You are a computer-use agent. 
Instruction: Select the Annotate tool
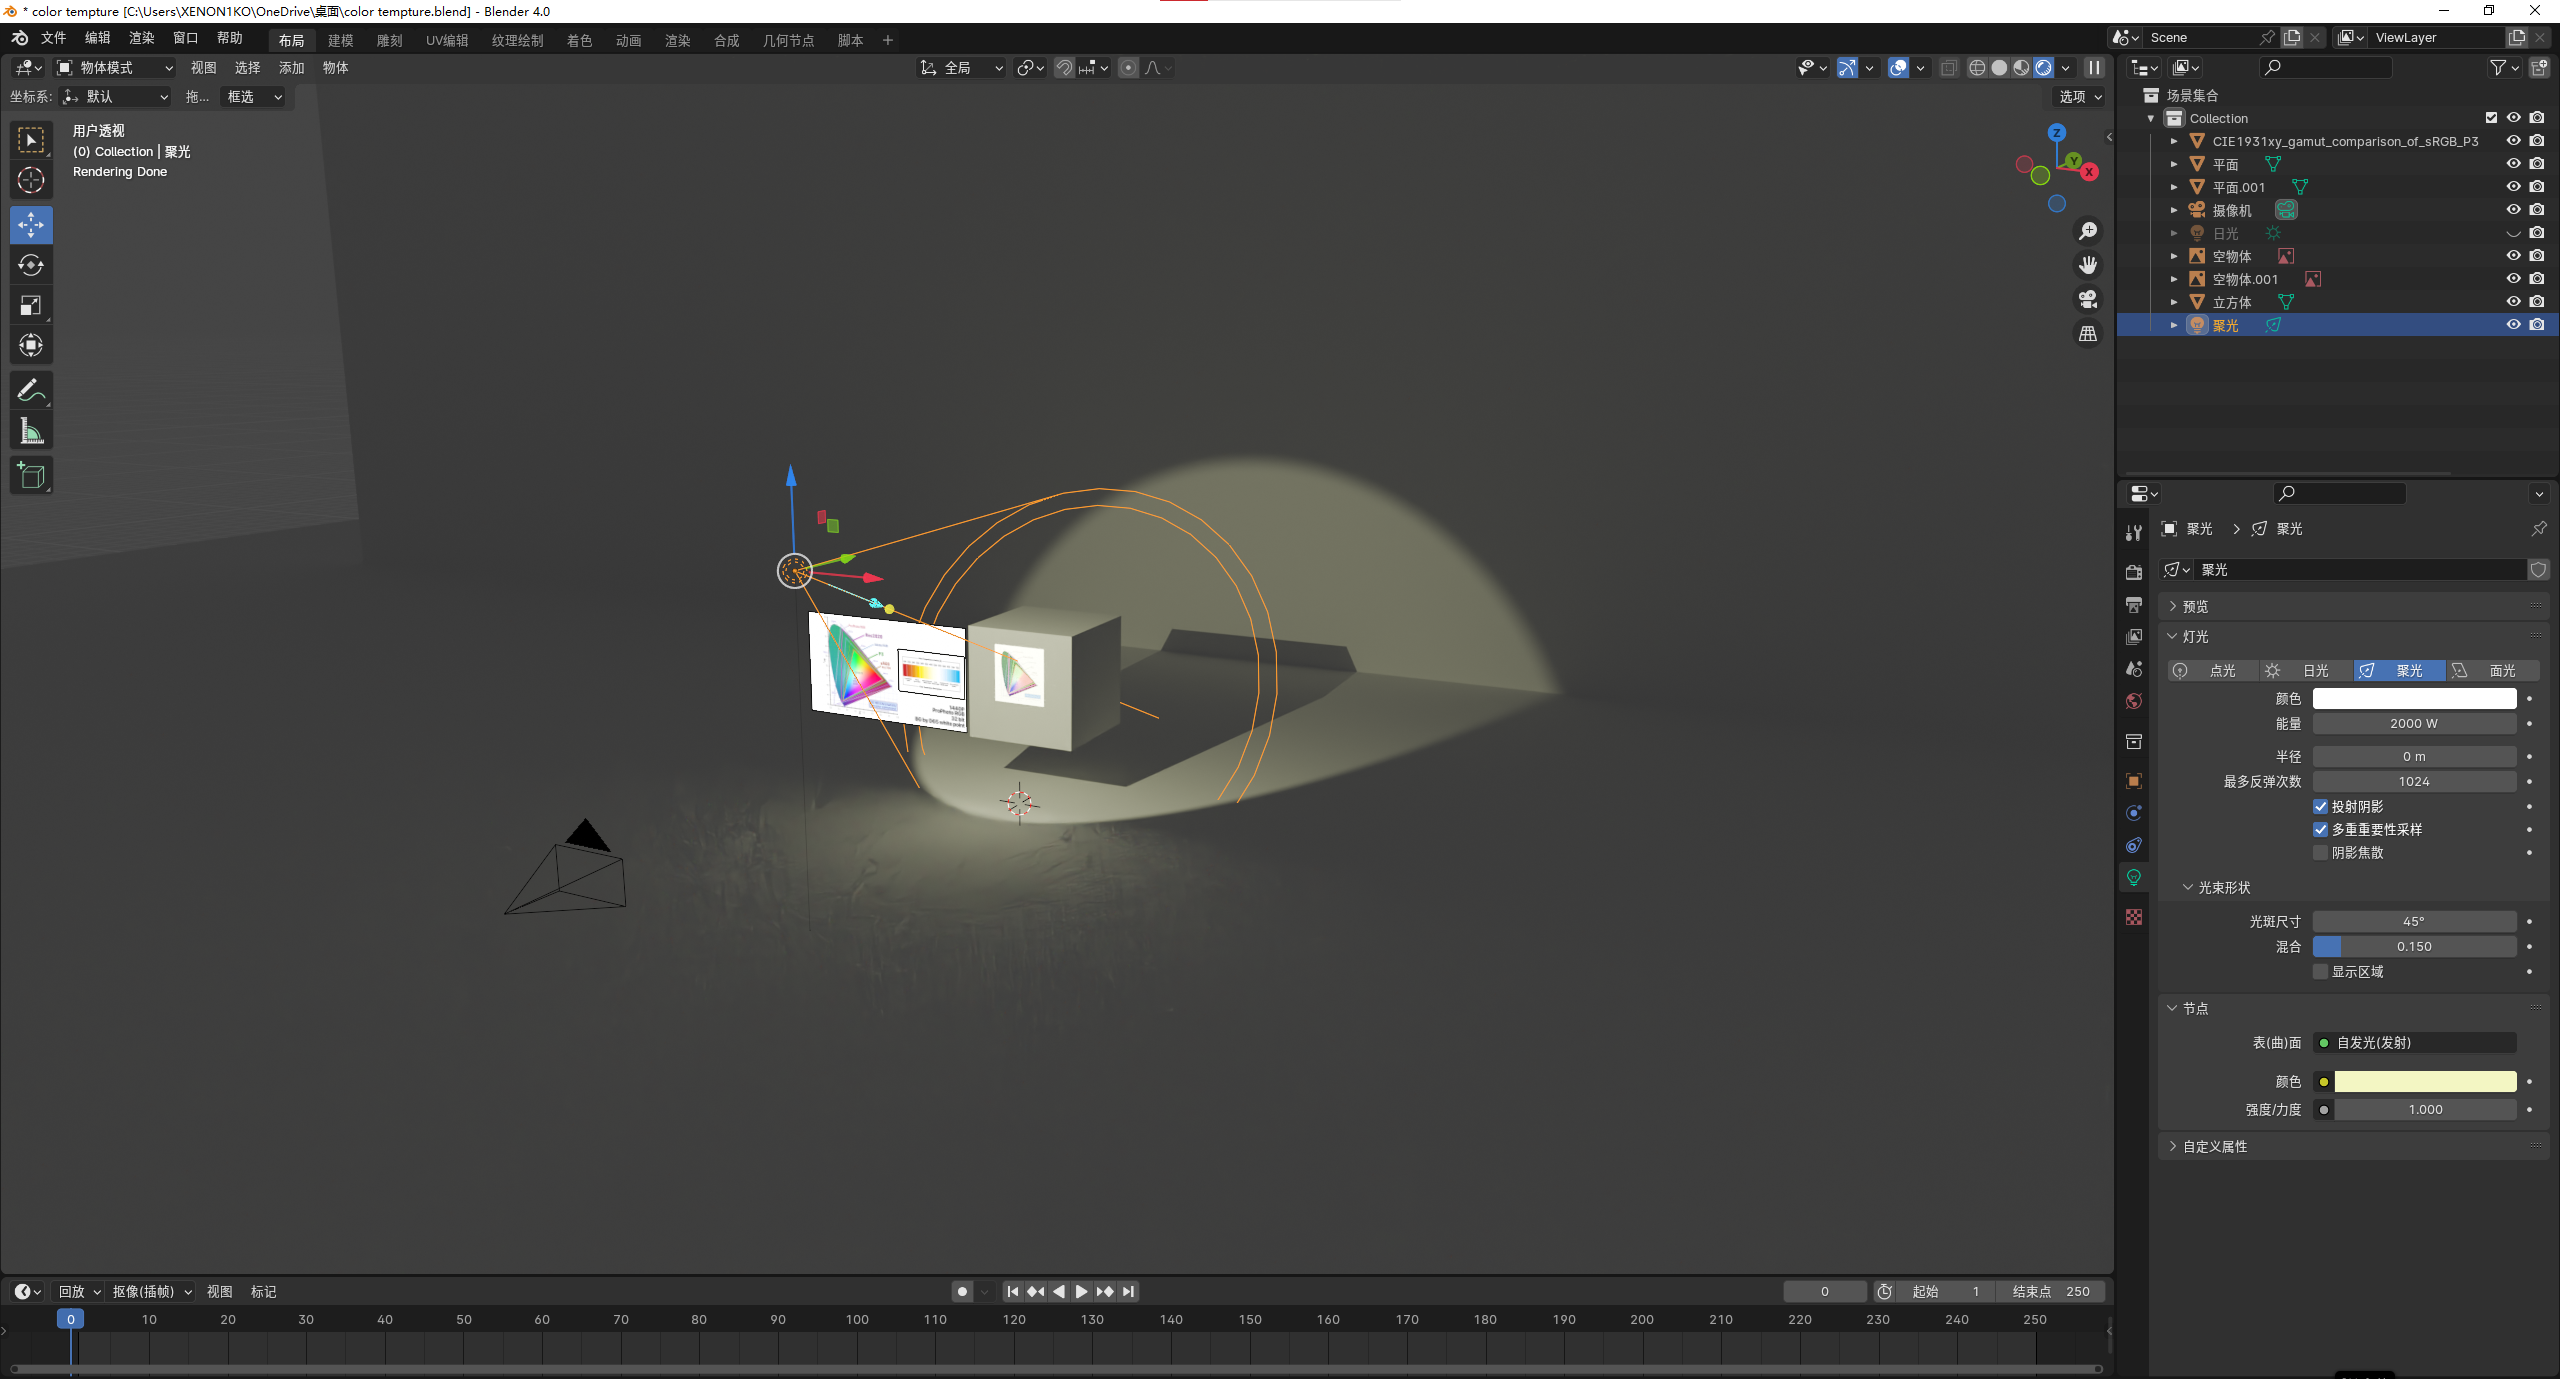pos(31,390)
